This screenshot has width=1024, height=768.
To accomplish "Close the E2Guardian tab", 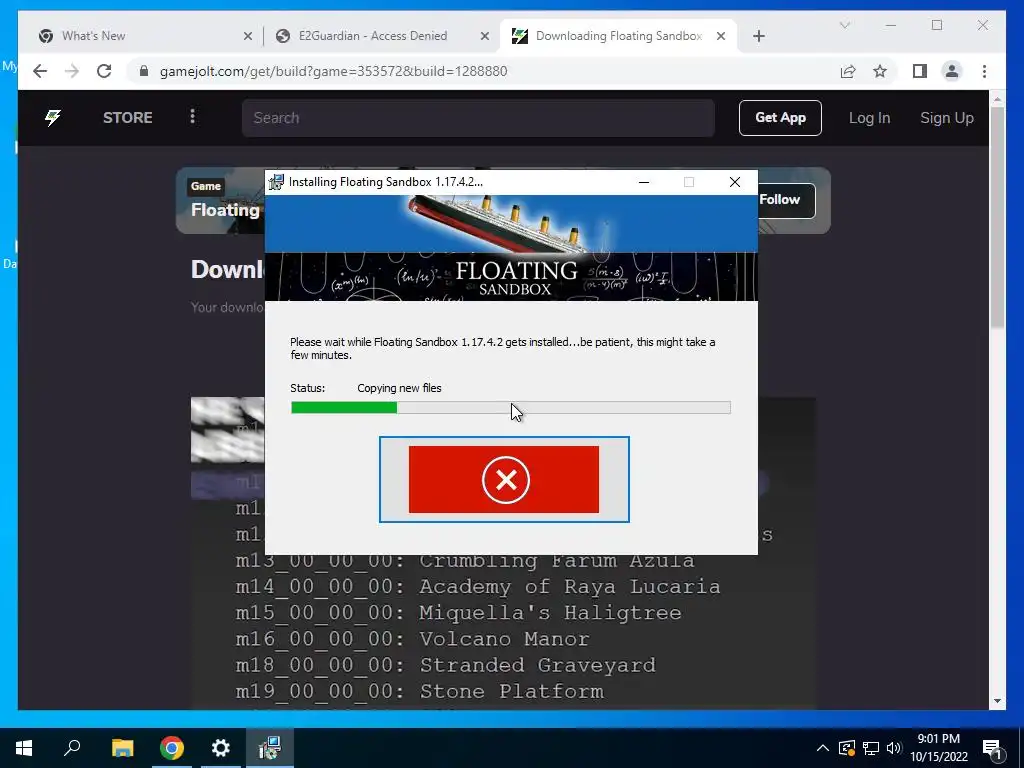I will [485, 37].
